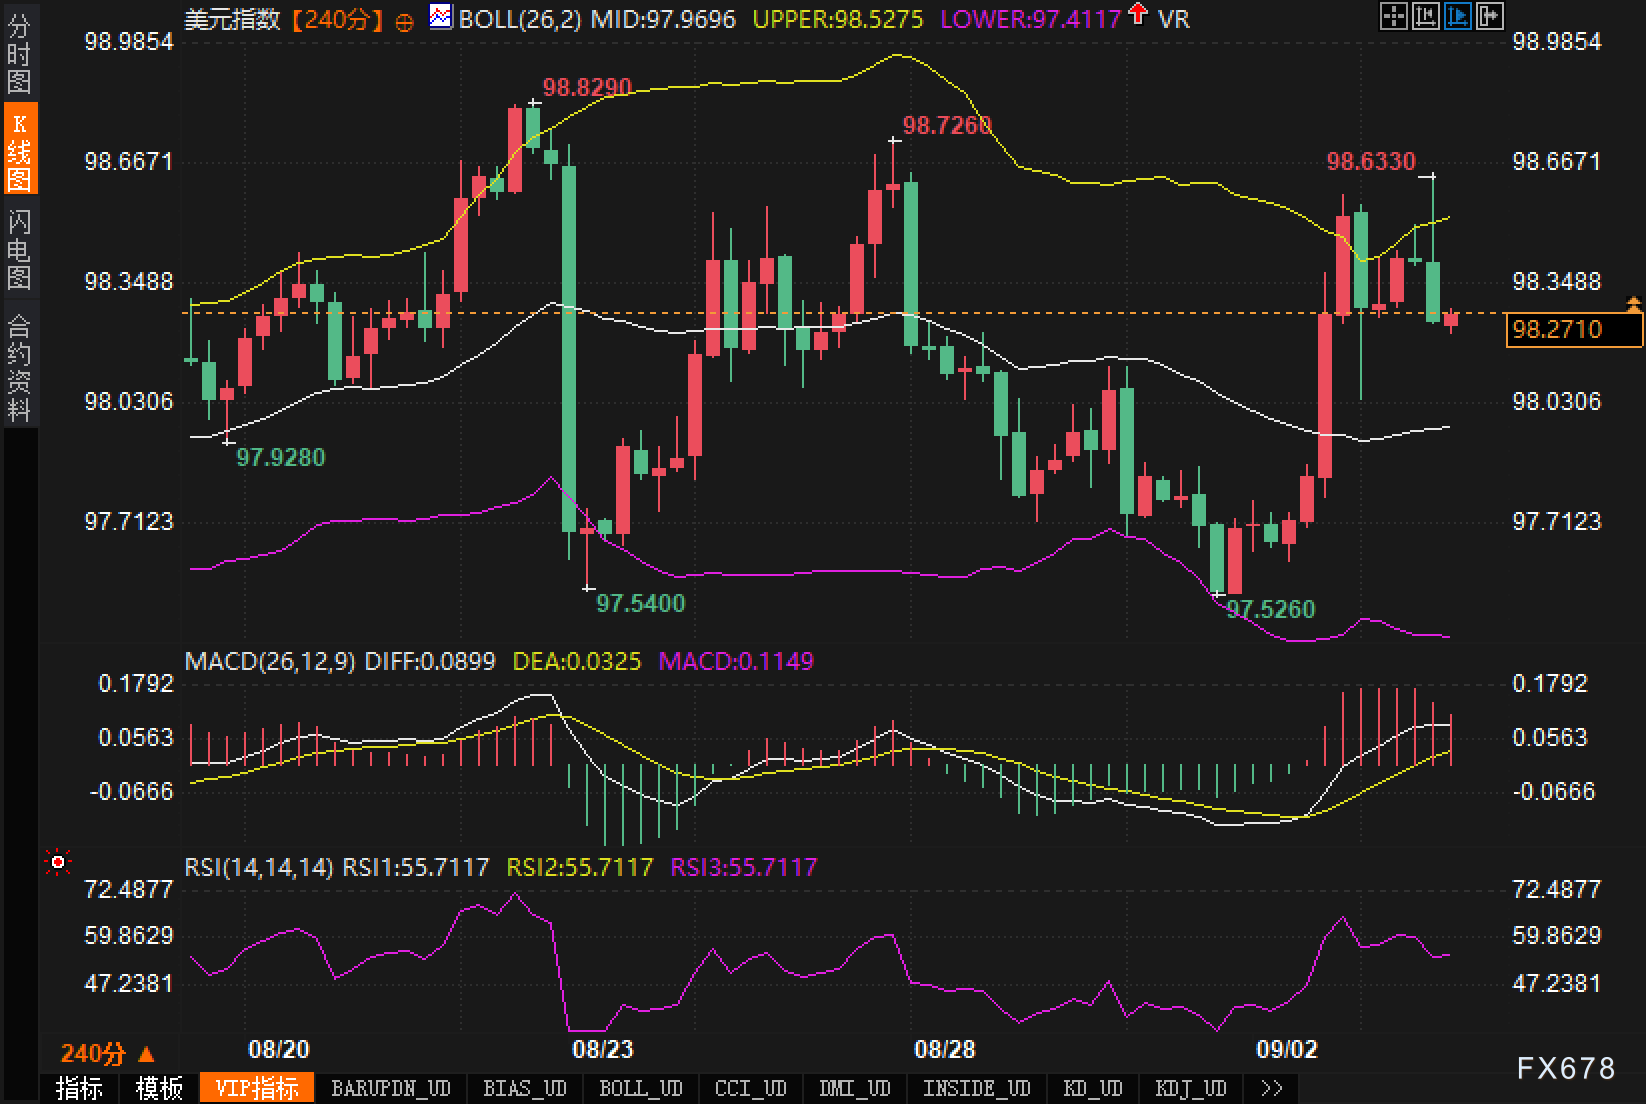Viewport: 1646px width, 1104px height.
Task: Show more indicators with >> arrow
Action: tap(1271, 1088)
